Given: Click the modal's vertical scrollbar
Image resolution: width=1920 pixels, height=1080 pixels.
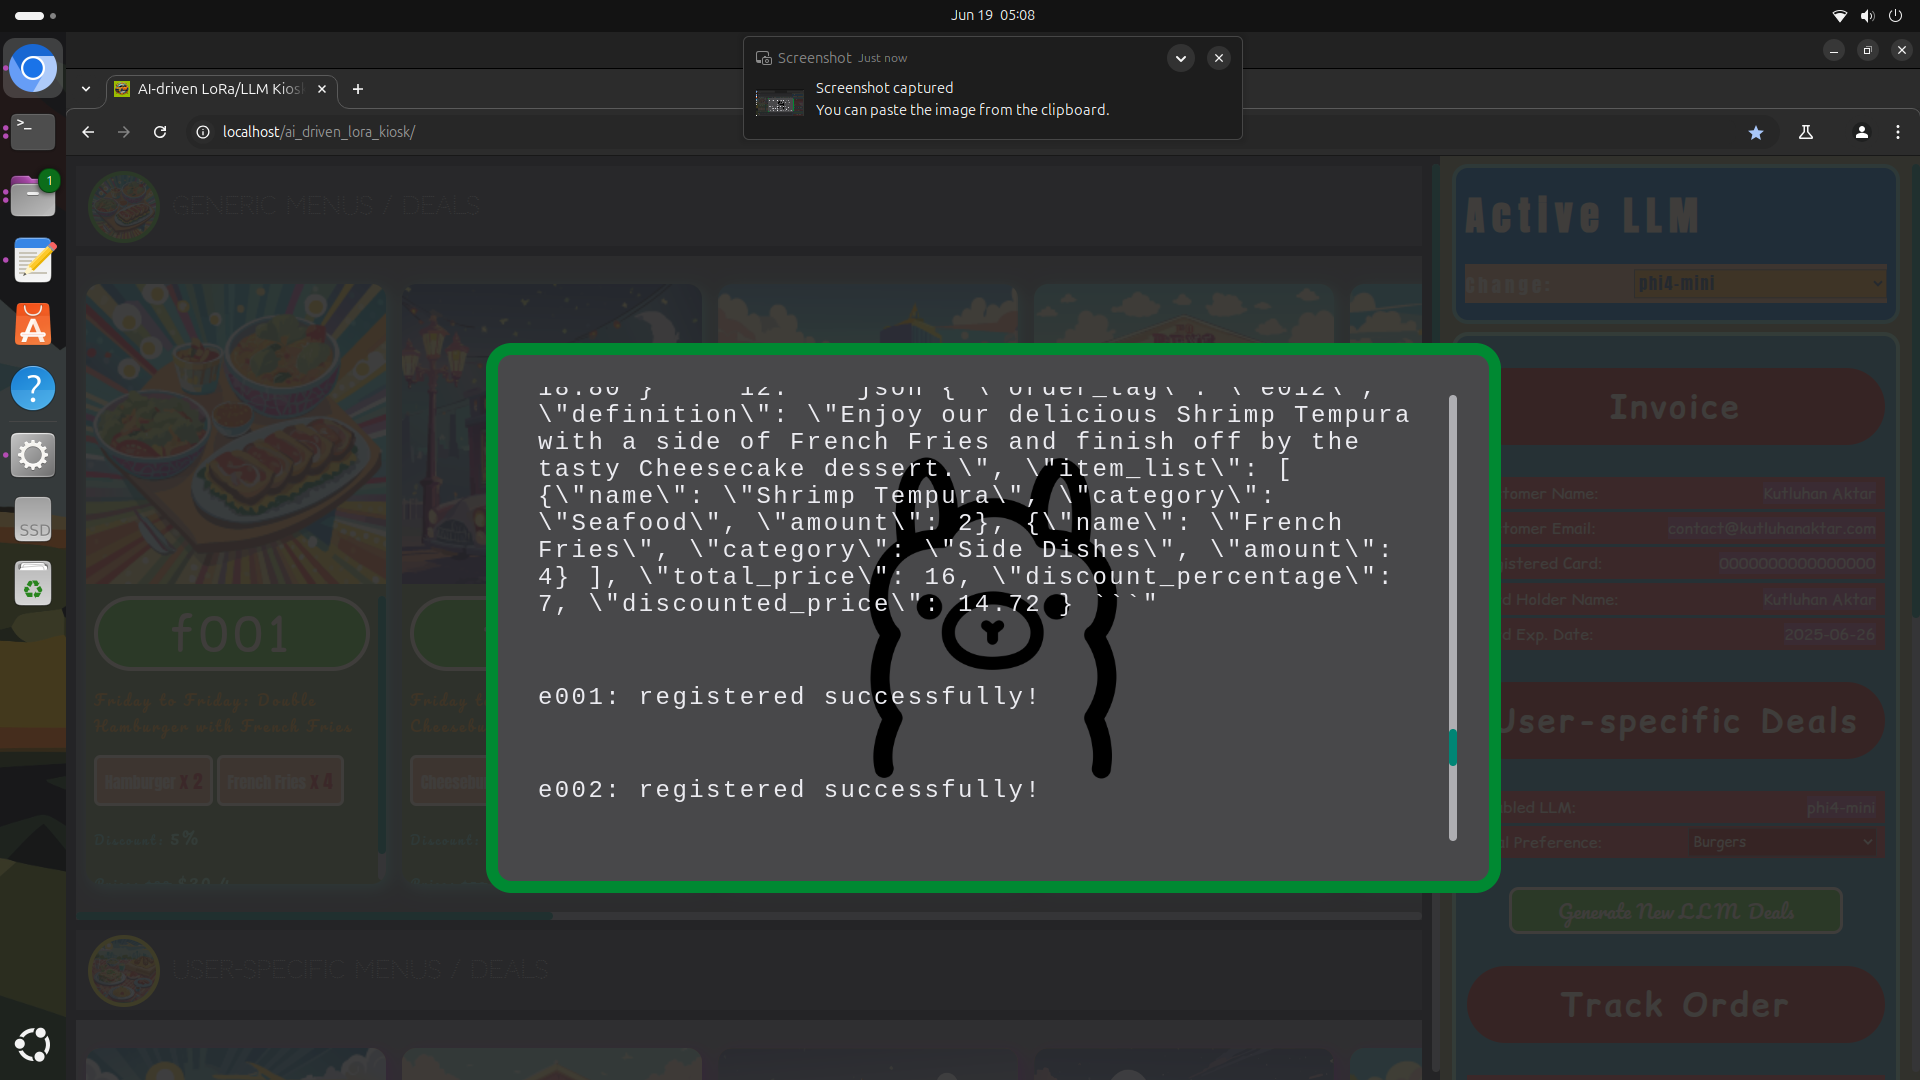Looking at the screenshot, I should 1452,618.
